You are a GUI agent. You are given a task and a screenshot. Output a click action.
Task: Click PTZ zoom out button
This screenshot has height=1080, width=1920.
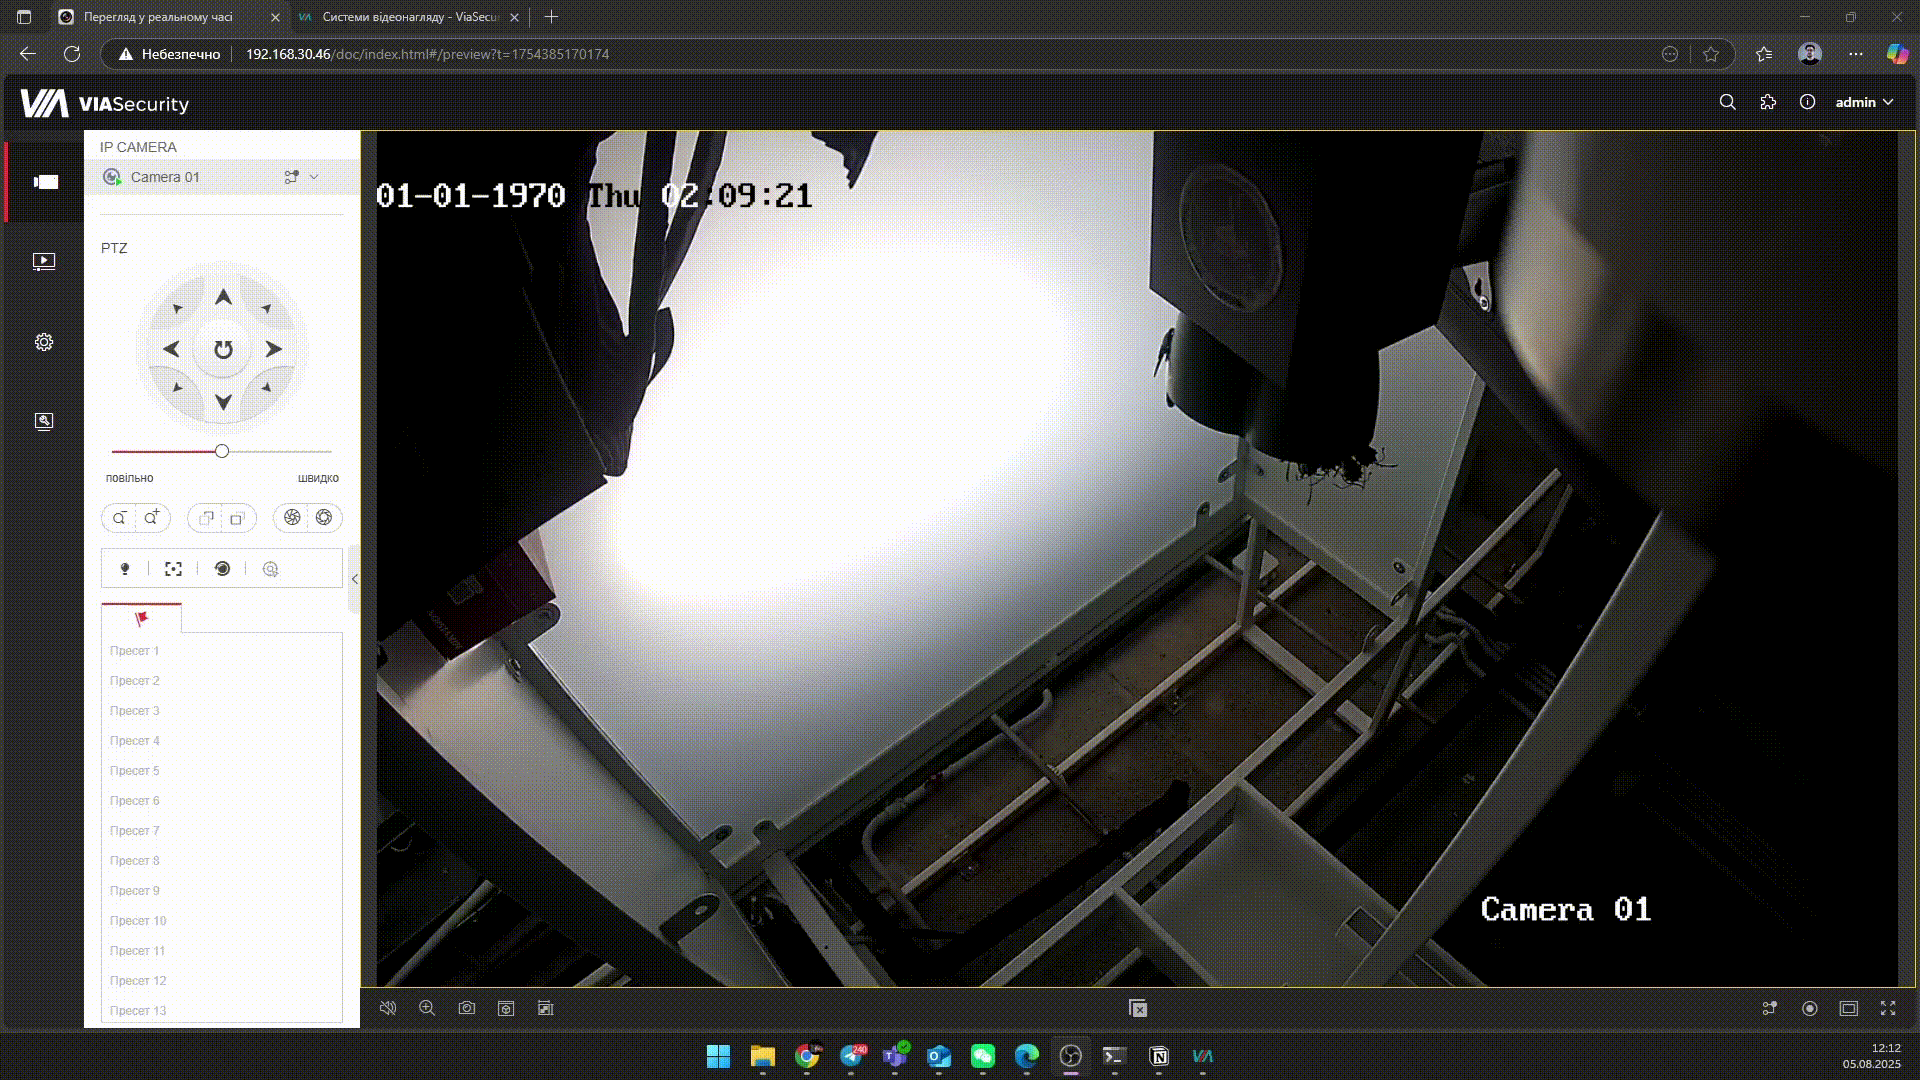119,517
